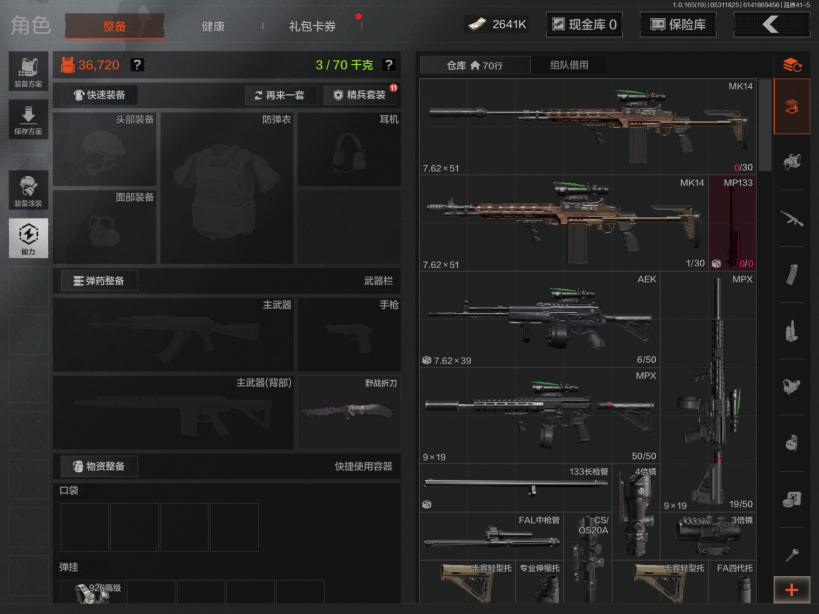
Task: Select the 3倍镜 scope item
Action: [708, 536]
